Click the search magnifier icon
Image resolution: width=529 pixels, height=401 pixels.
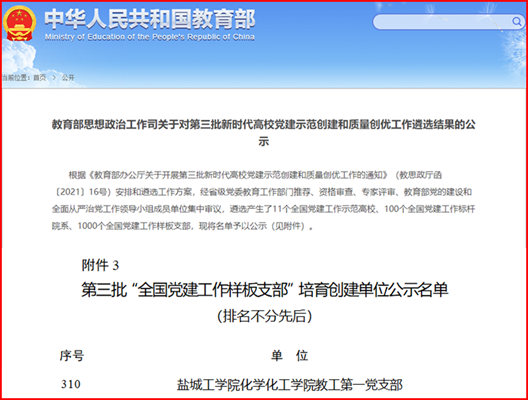516,22
